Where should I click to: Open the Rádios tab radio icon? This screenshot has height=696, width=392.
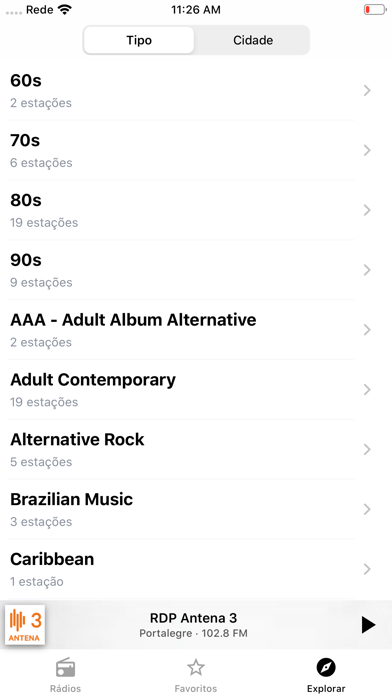coord(65,667)
